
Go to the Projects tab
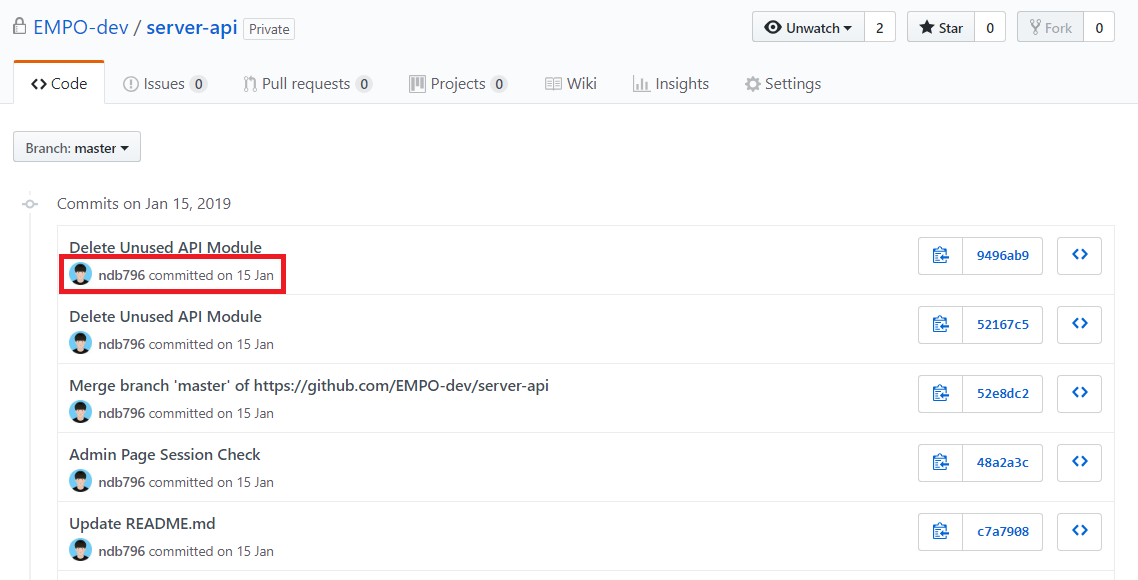click(458, 83)
